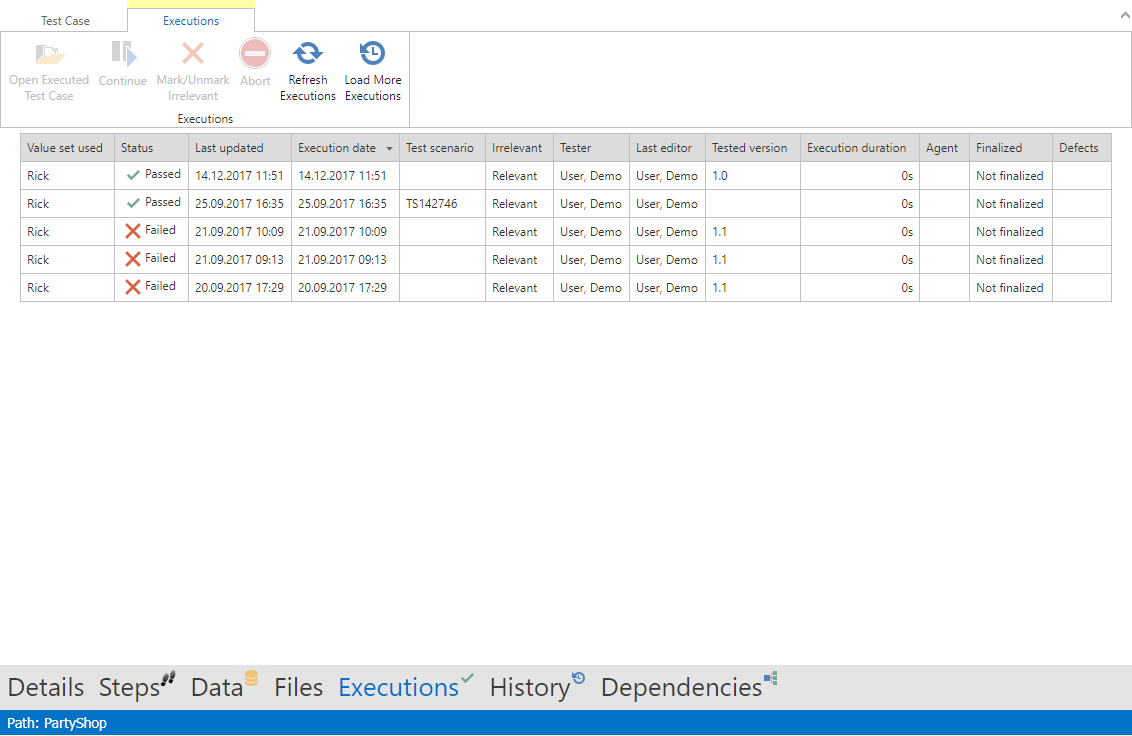
Task: Click Open Executed Test Case icon
Action: pyautogui.click(x=49, y=54)
